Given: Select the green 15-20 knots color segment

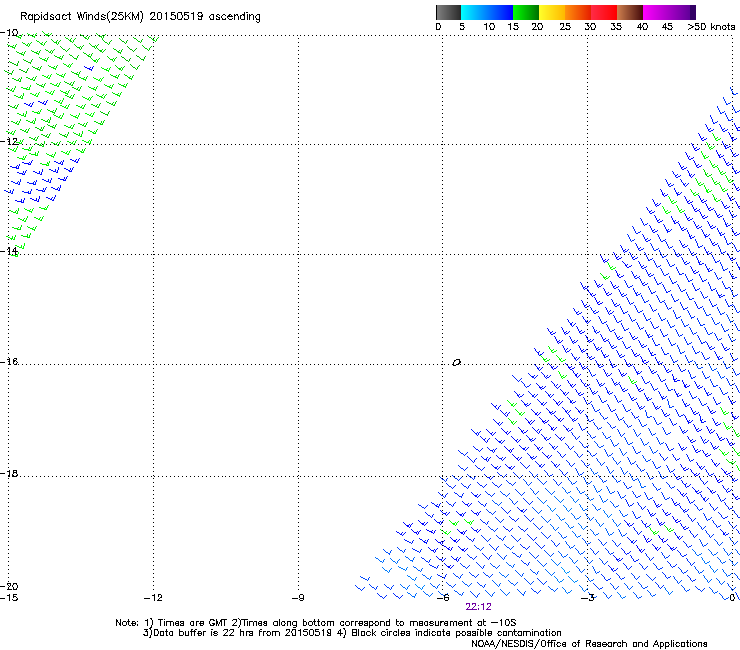Looking at the screenshot, I should pos(526,12).
